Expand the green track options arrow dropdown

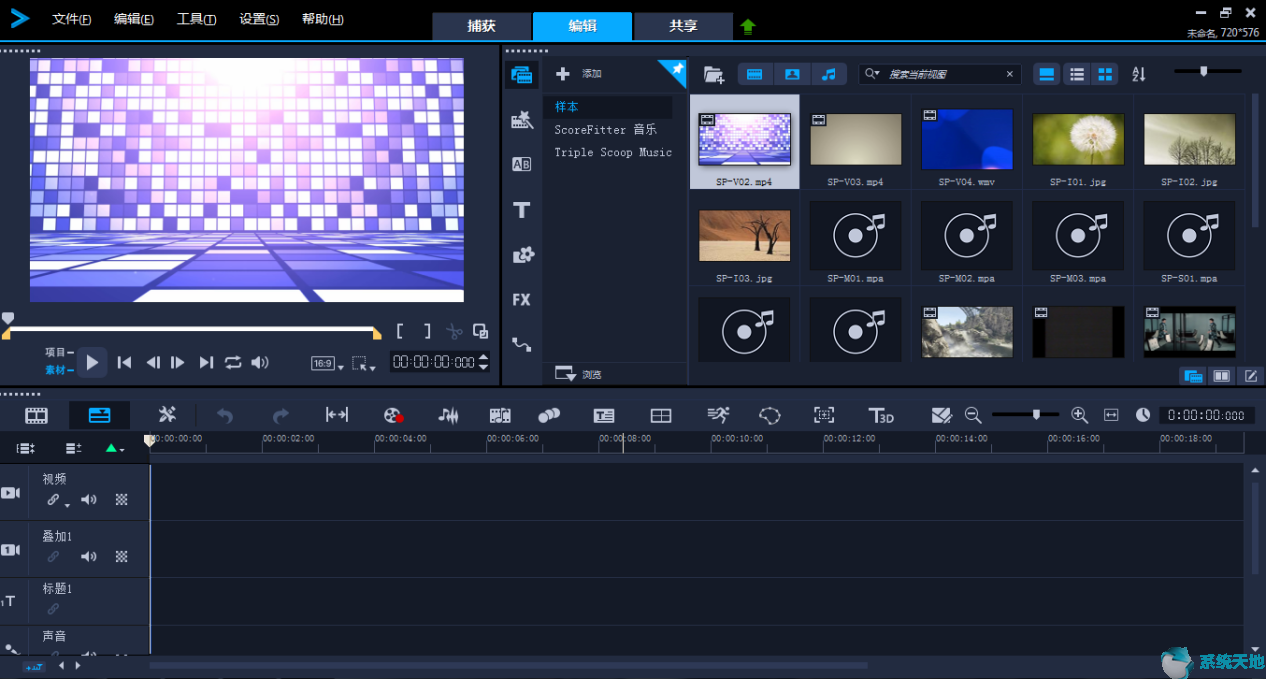tap(115, 449)
